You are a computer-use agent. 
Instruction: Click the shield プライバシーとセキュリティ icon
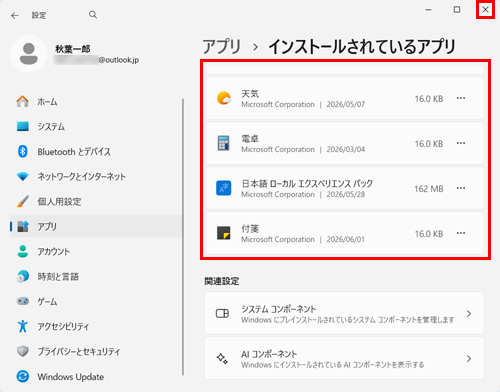(23, 351)
